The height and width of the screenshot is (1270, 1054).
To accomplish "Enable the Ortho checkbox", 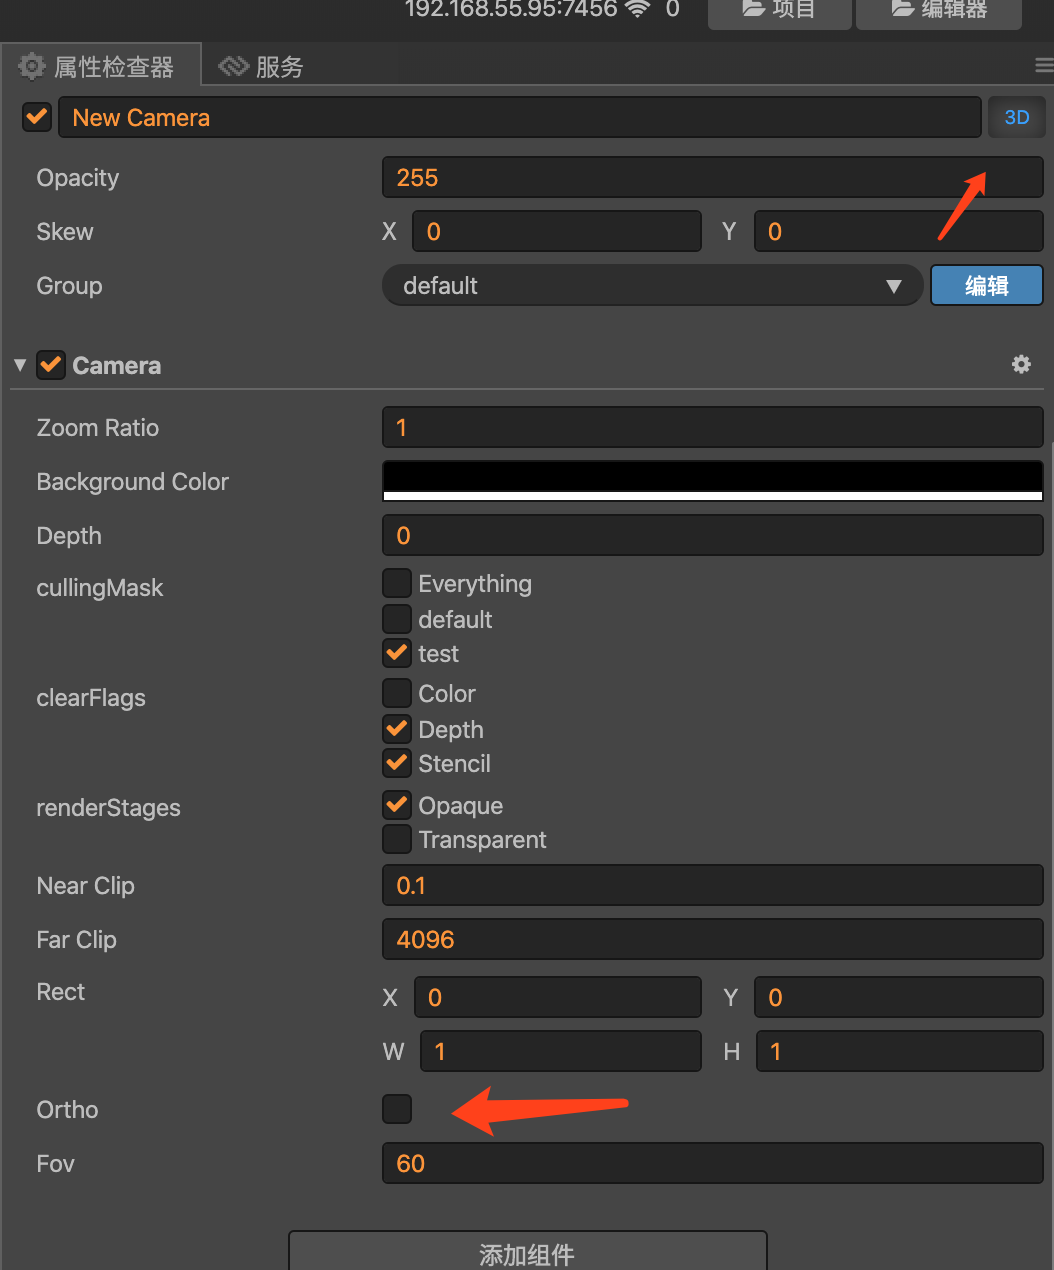I will click(397, 1109).
